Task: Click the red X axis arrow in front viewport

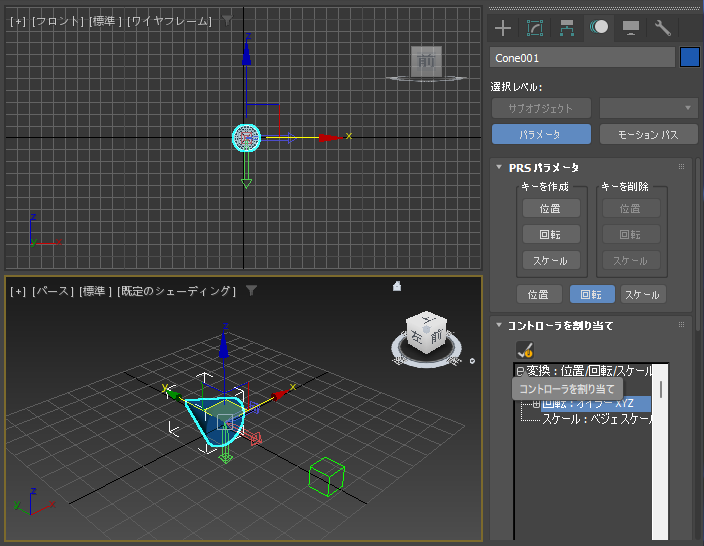Action: click(x=330, y=137)
